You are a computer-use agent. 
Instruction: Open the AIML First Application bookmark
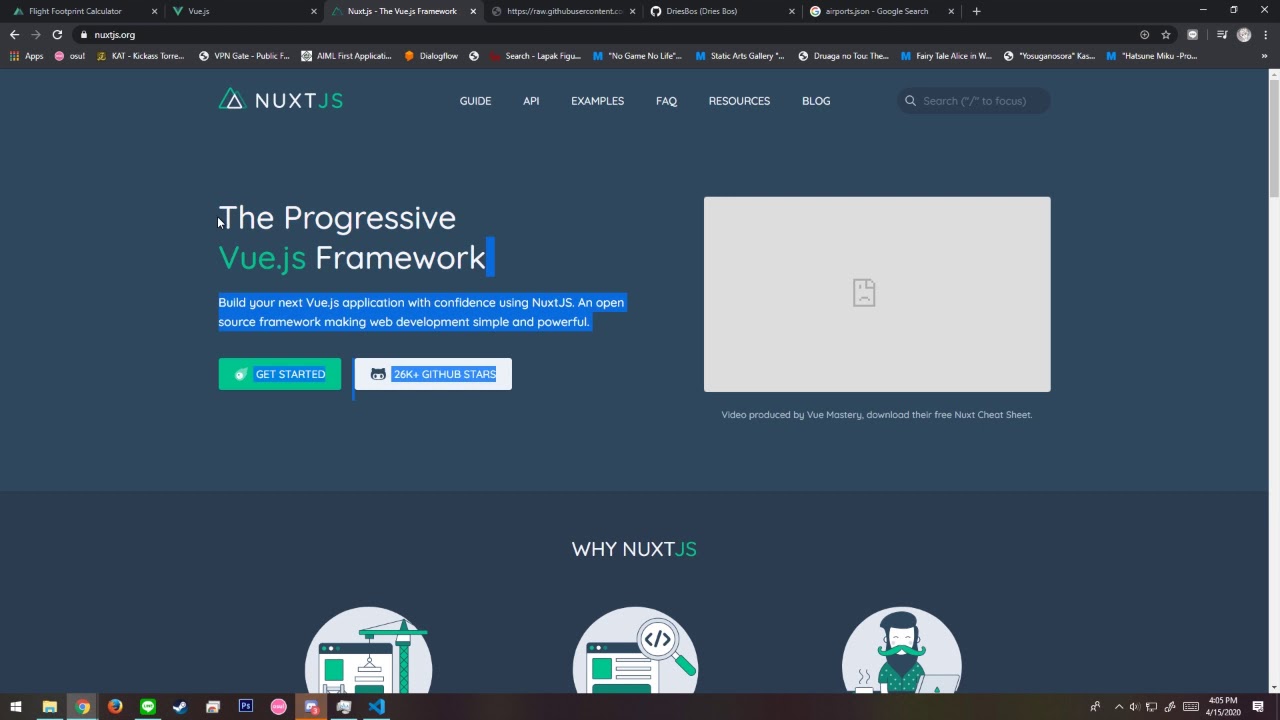[347, 56]
